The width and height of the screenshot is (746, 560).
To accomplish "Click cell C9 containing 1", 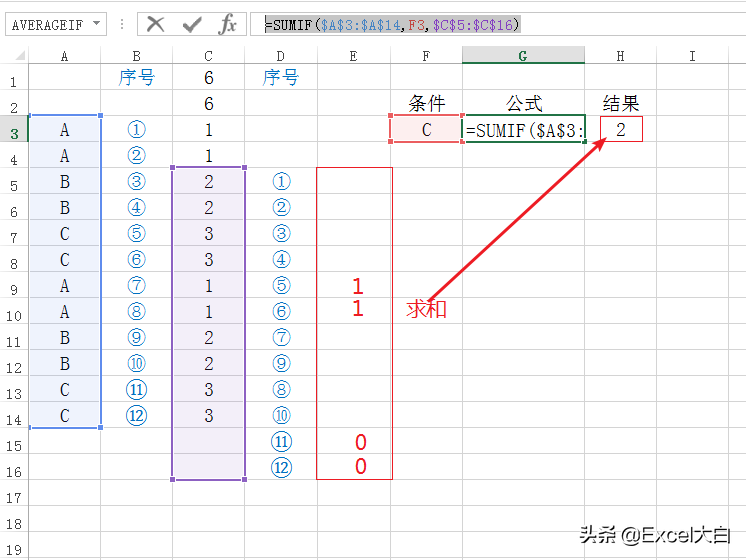I will (x=208, y=285).
